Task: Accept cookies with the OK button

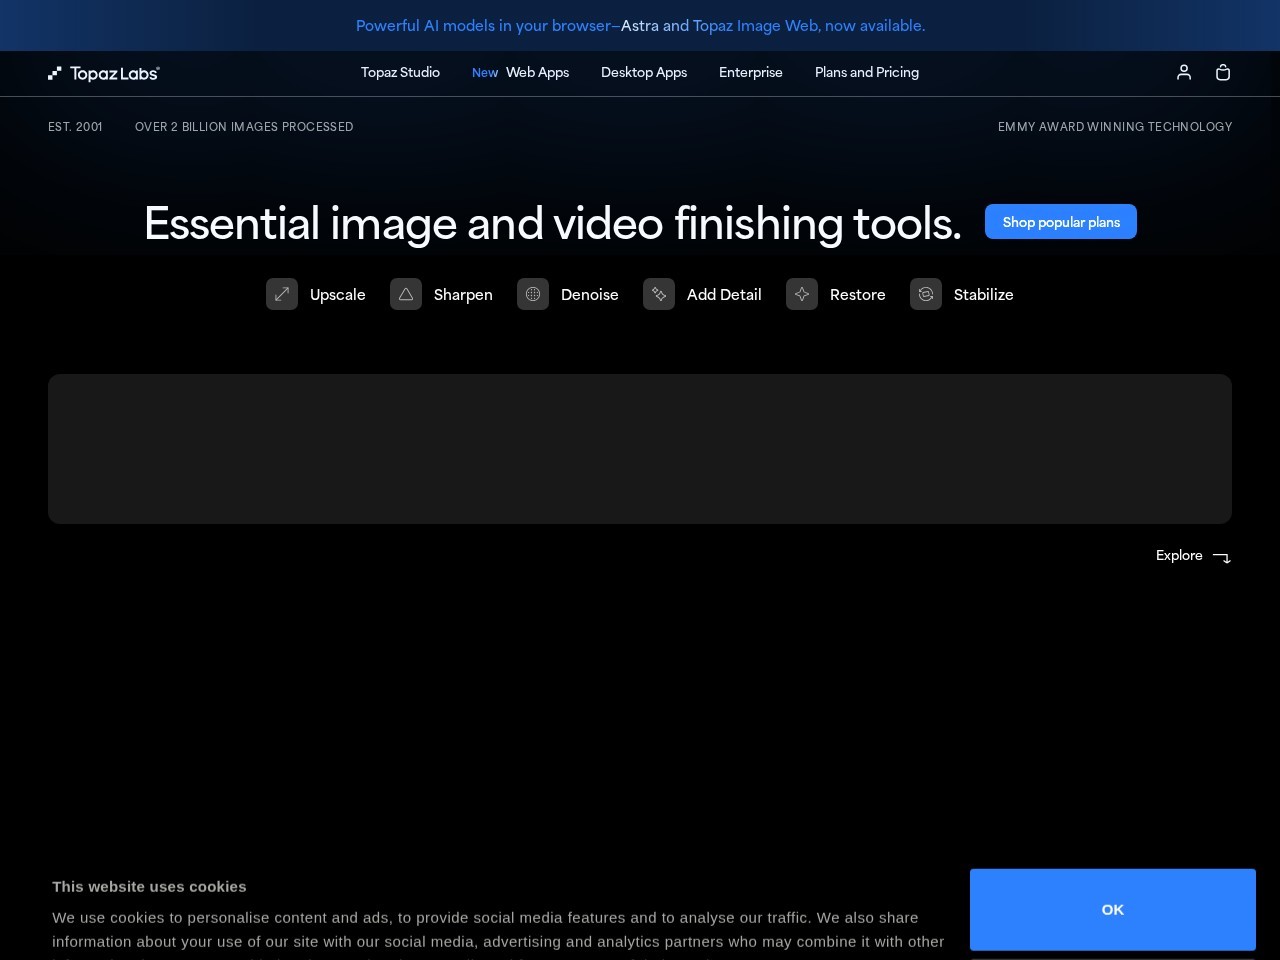Action: [1113, 909]
